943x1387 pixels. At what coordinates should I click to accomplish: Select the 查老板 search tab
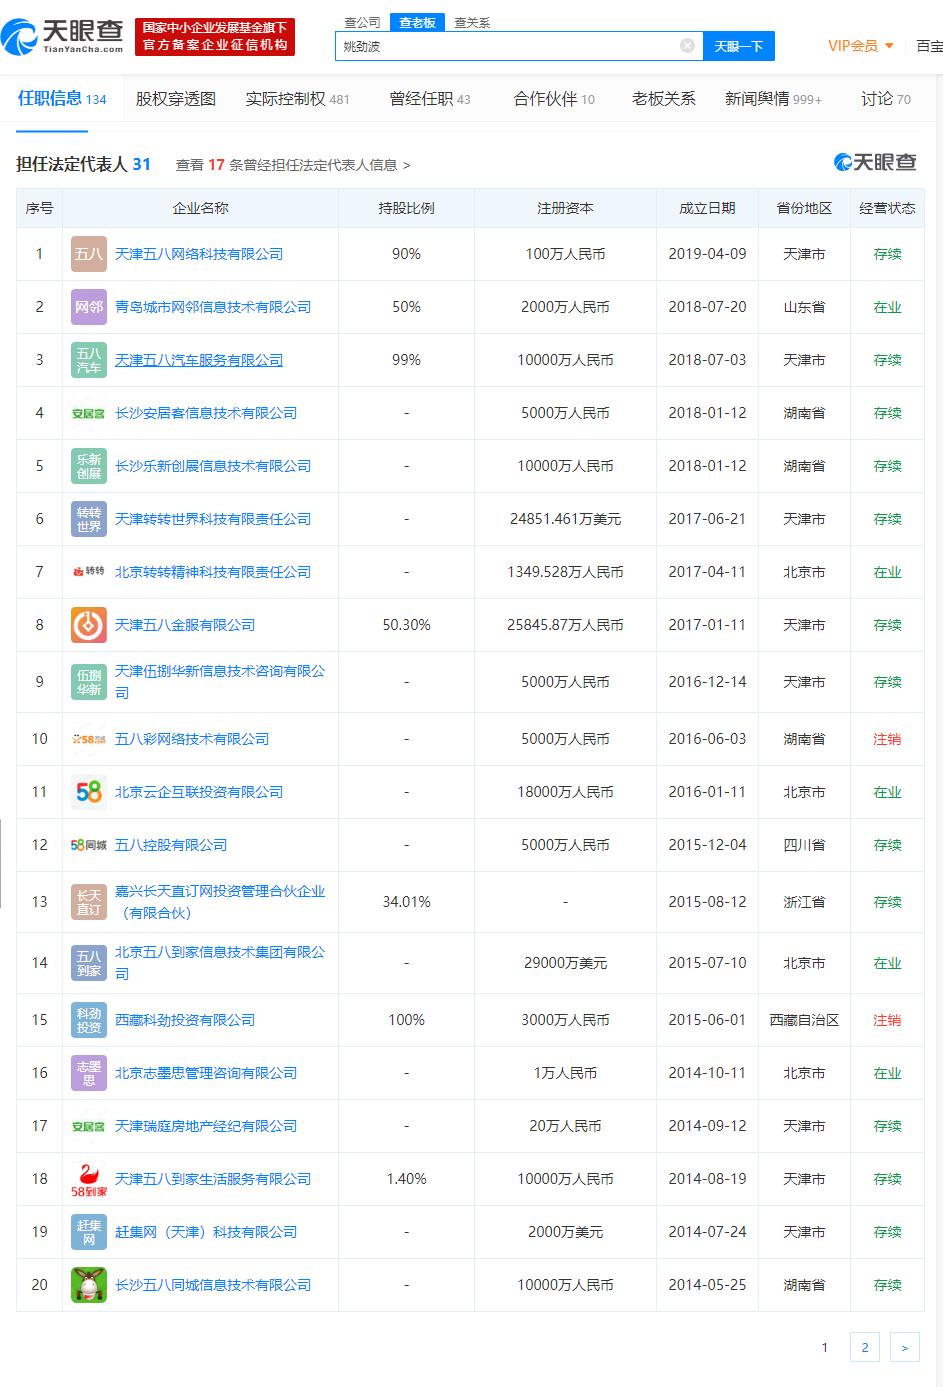417,22
